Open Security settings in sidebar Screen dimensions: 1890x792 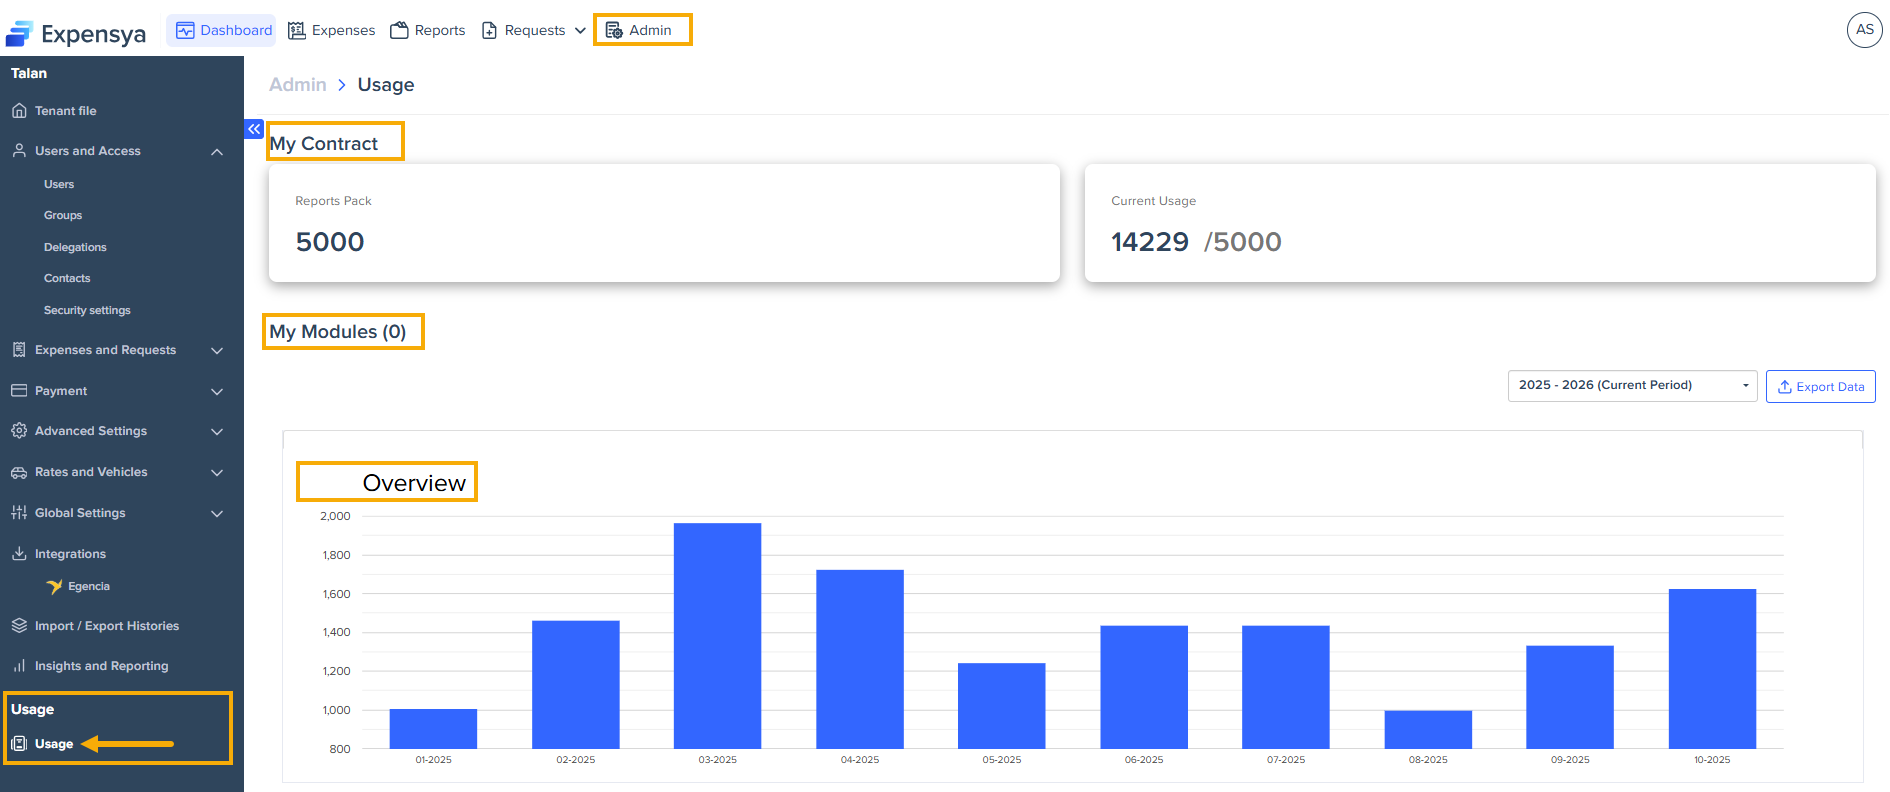click(87, 310)
